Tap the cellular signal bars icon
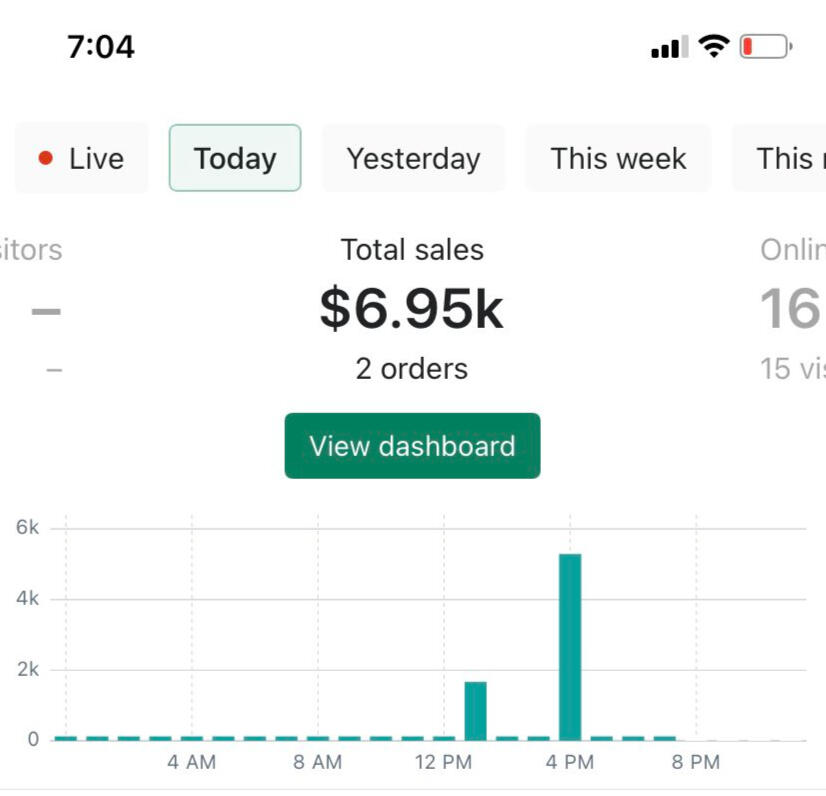Screen dimensions: 826x796 (669, 47)
